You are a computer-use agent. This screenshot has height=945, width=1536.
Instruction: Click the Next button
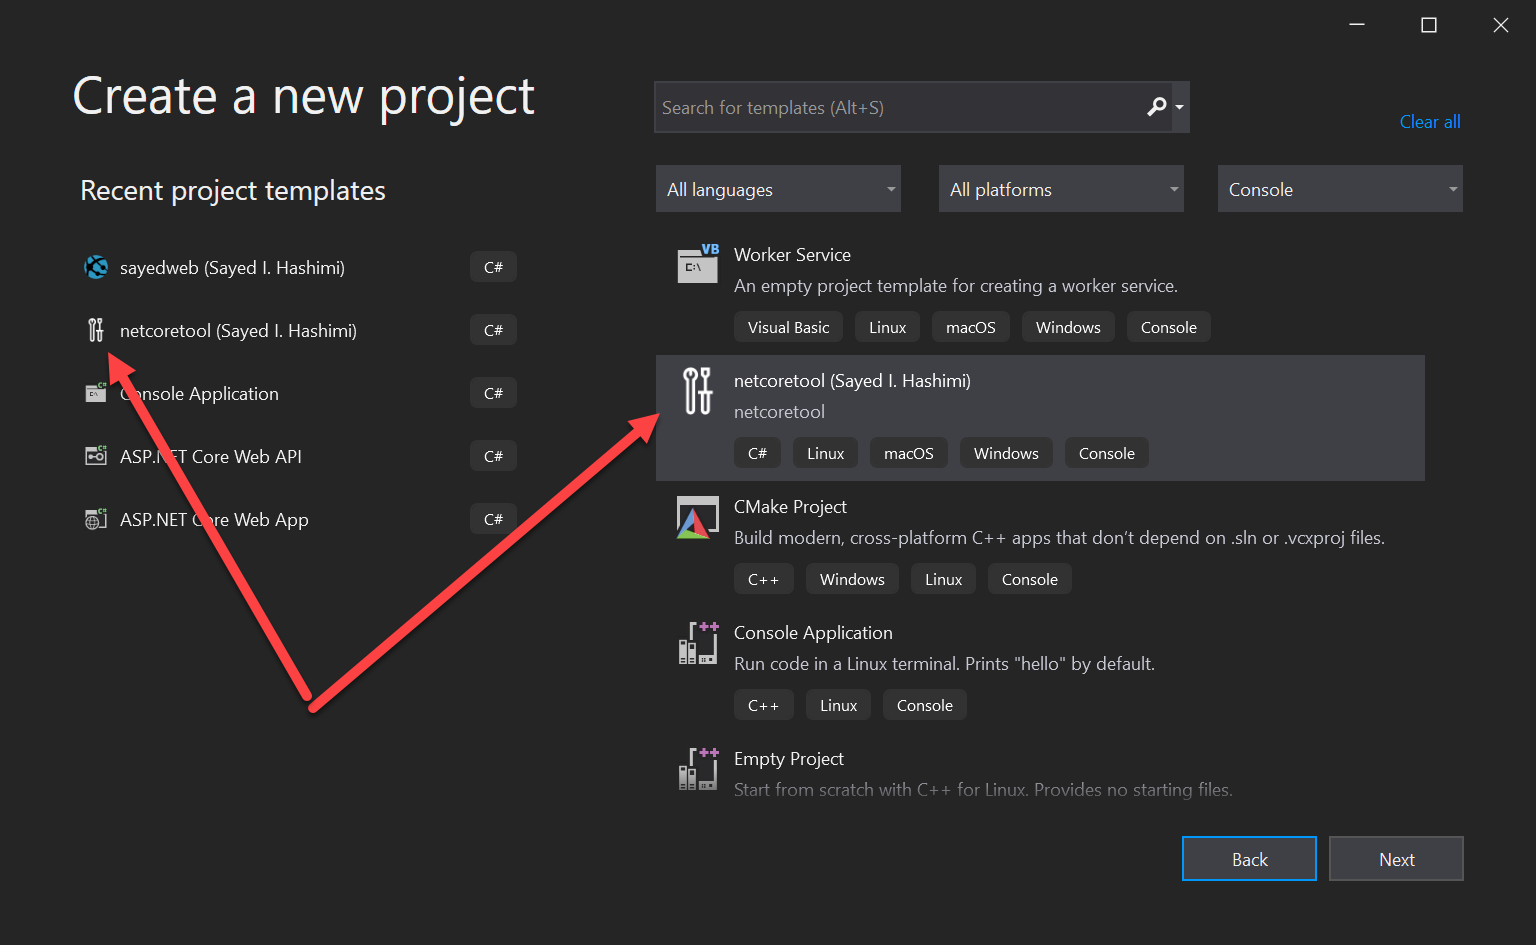point(1396,859)
